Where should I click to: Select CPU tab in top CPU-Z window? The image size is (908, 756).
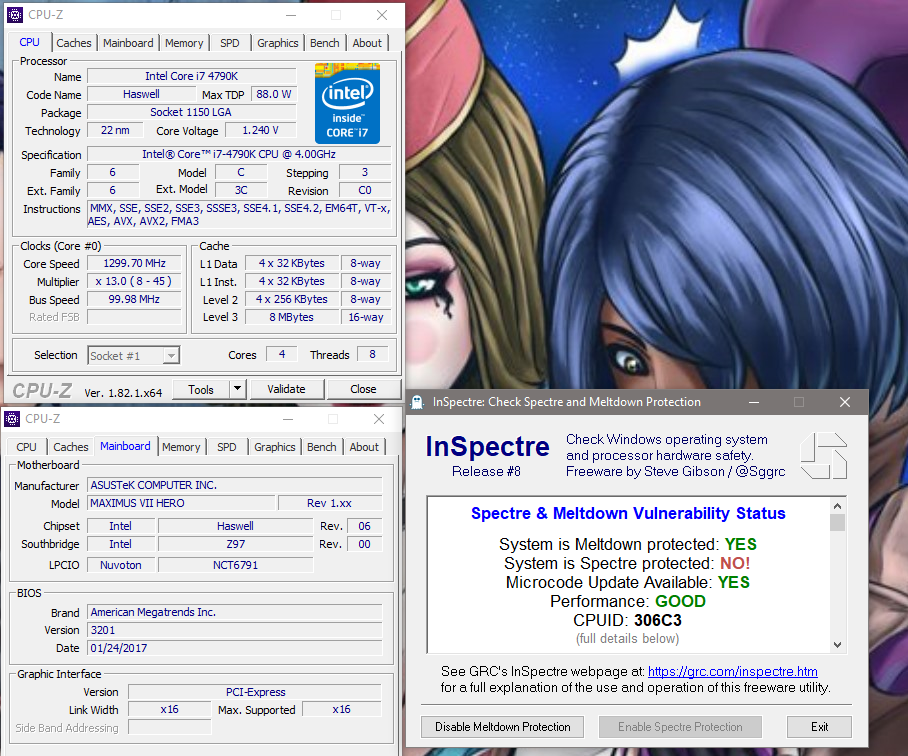30,42
